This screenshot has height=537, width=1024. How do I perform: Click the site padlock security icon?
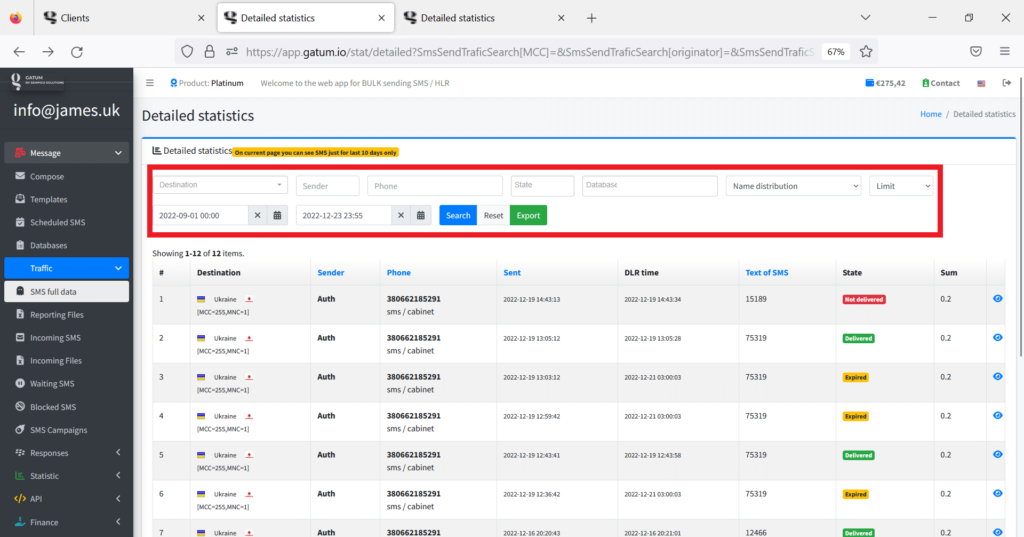click(x=209, y=52)
